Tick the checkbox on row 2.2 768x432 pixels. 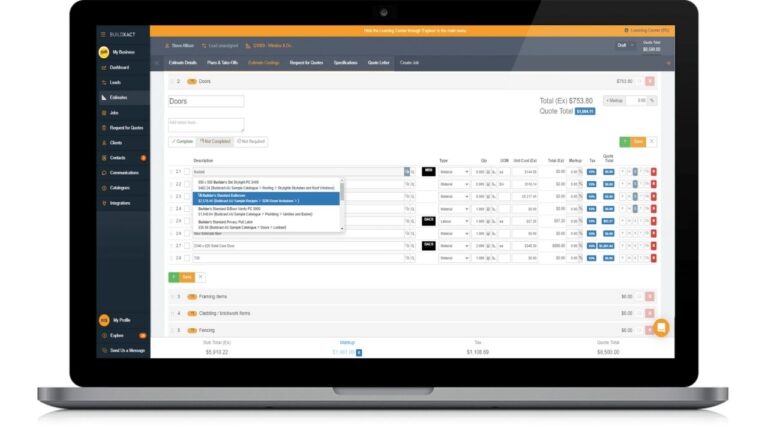click(187, 184)
